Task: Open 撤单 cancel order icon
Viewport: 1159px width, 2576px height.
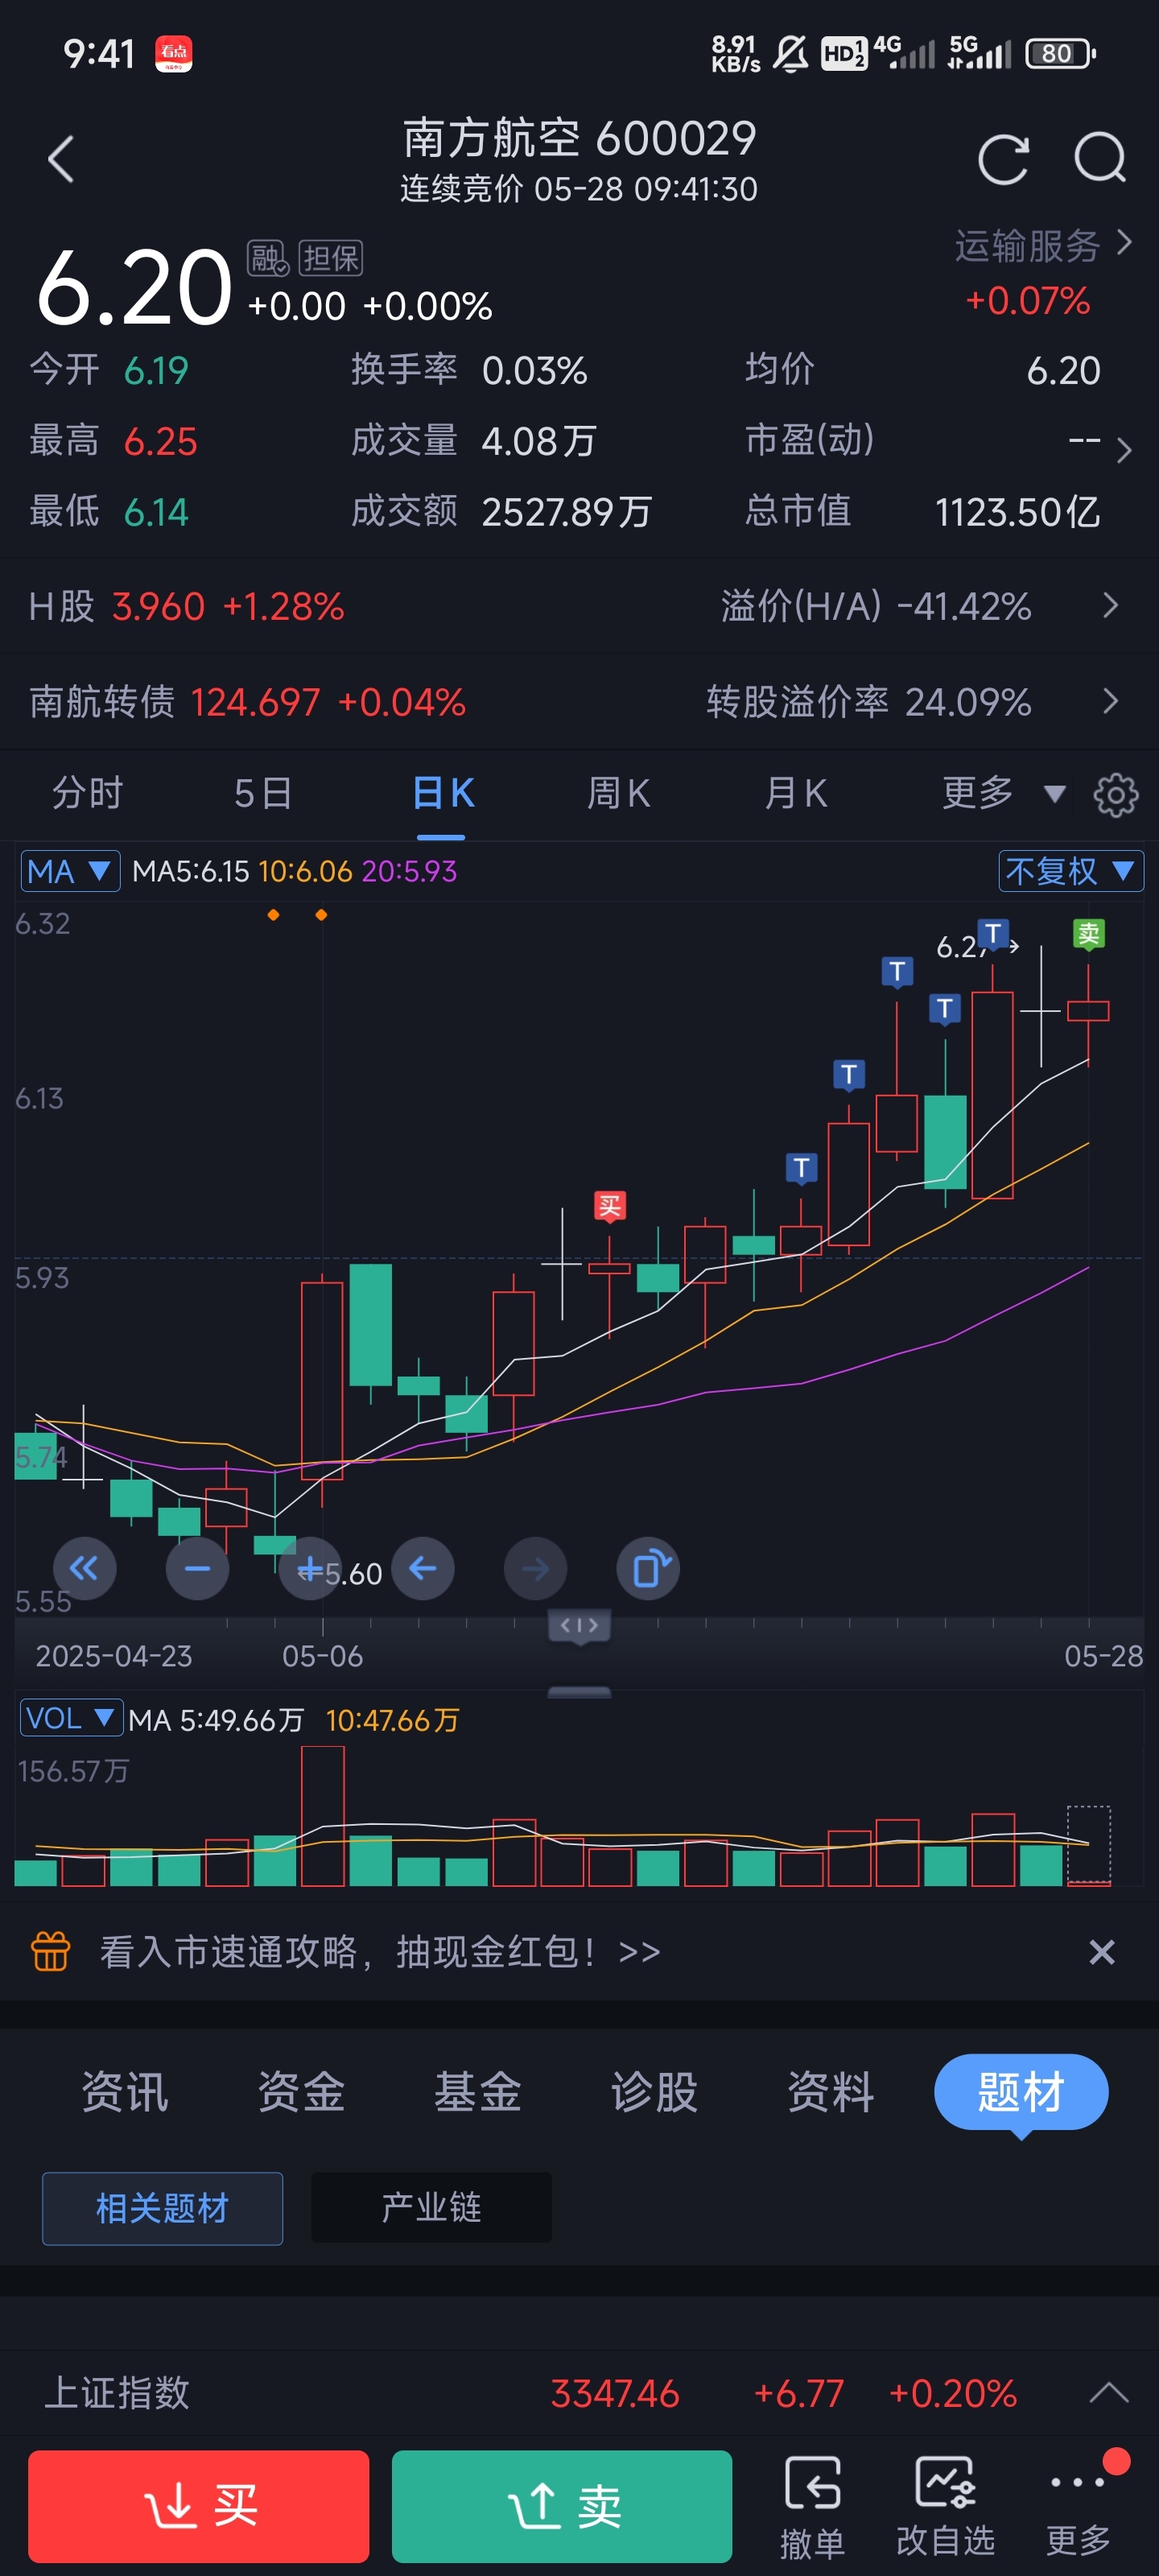Action: click(x=811, y=2506)
